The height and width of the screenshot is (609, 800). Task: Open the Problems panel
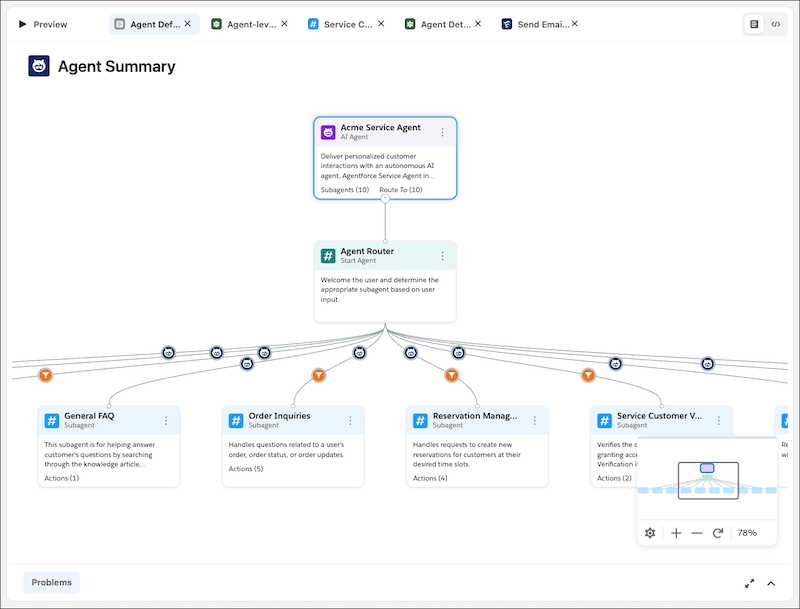[52, 582]
